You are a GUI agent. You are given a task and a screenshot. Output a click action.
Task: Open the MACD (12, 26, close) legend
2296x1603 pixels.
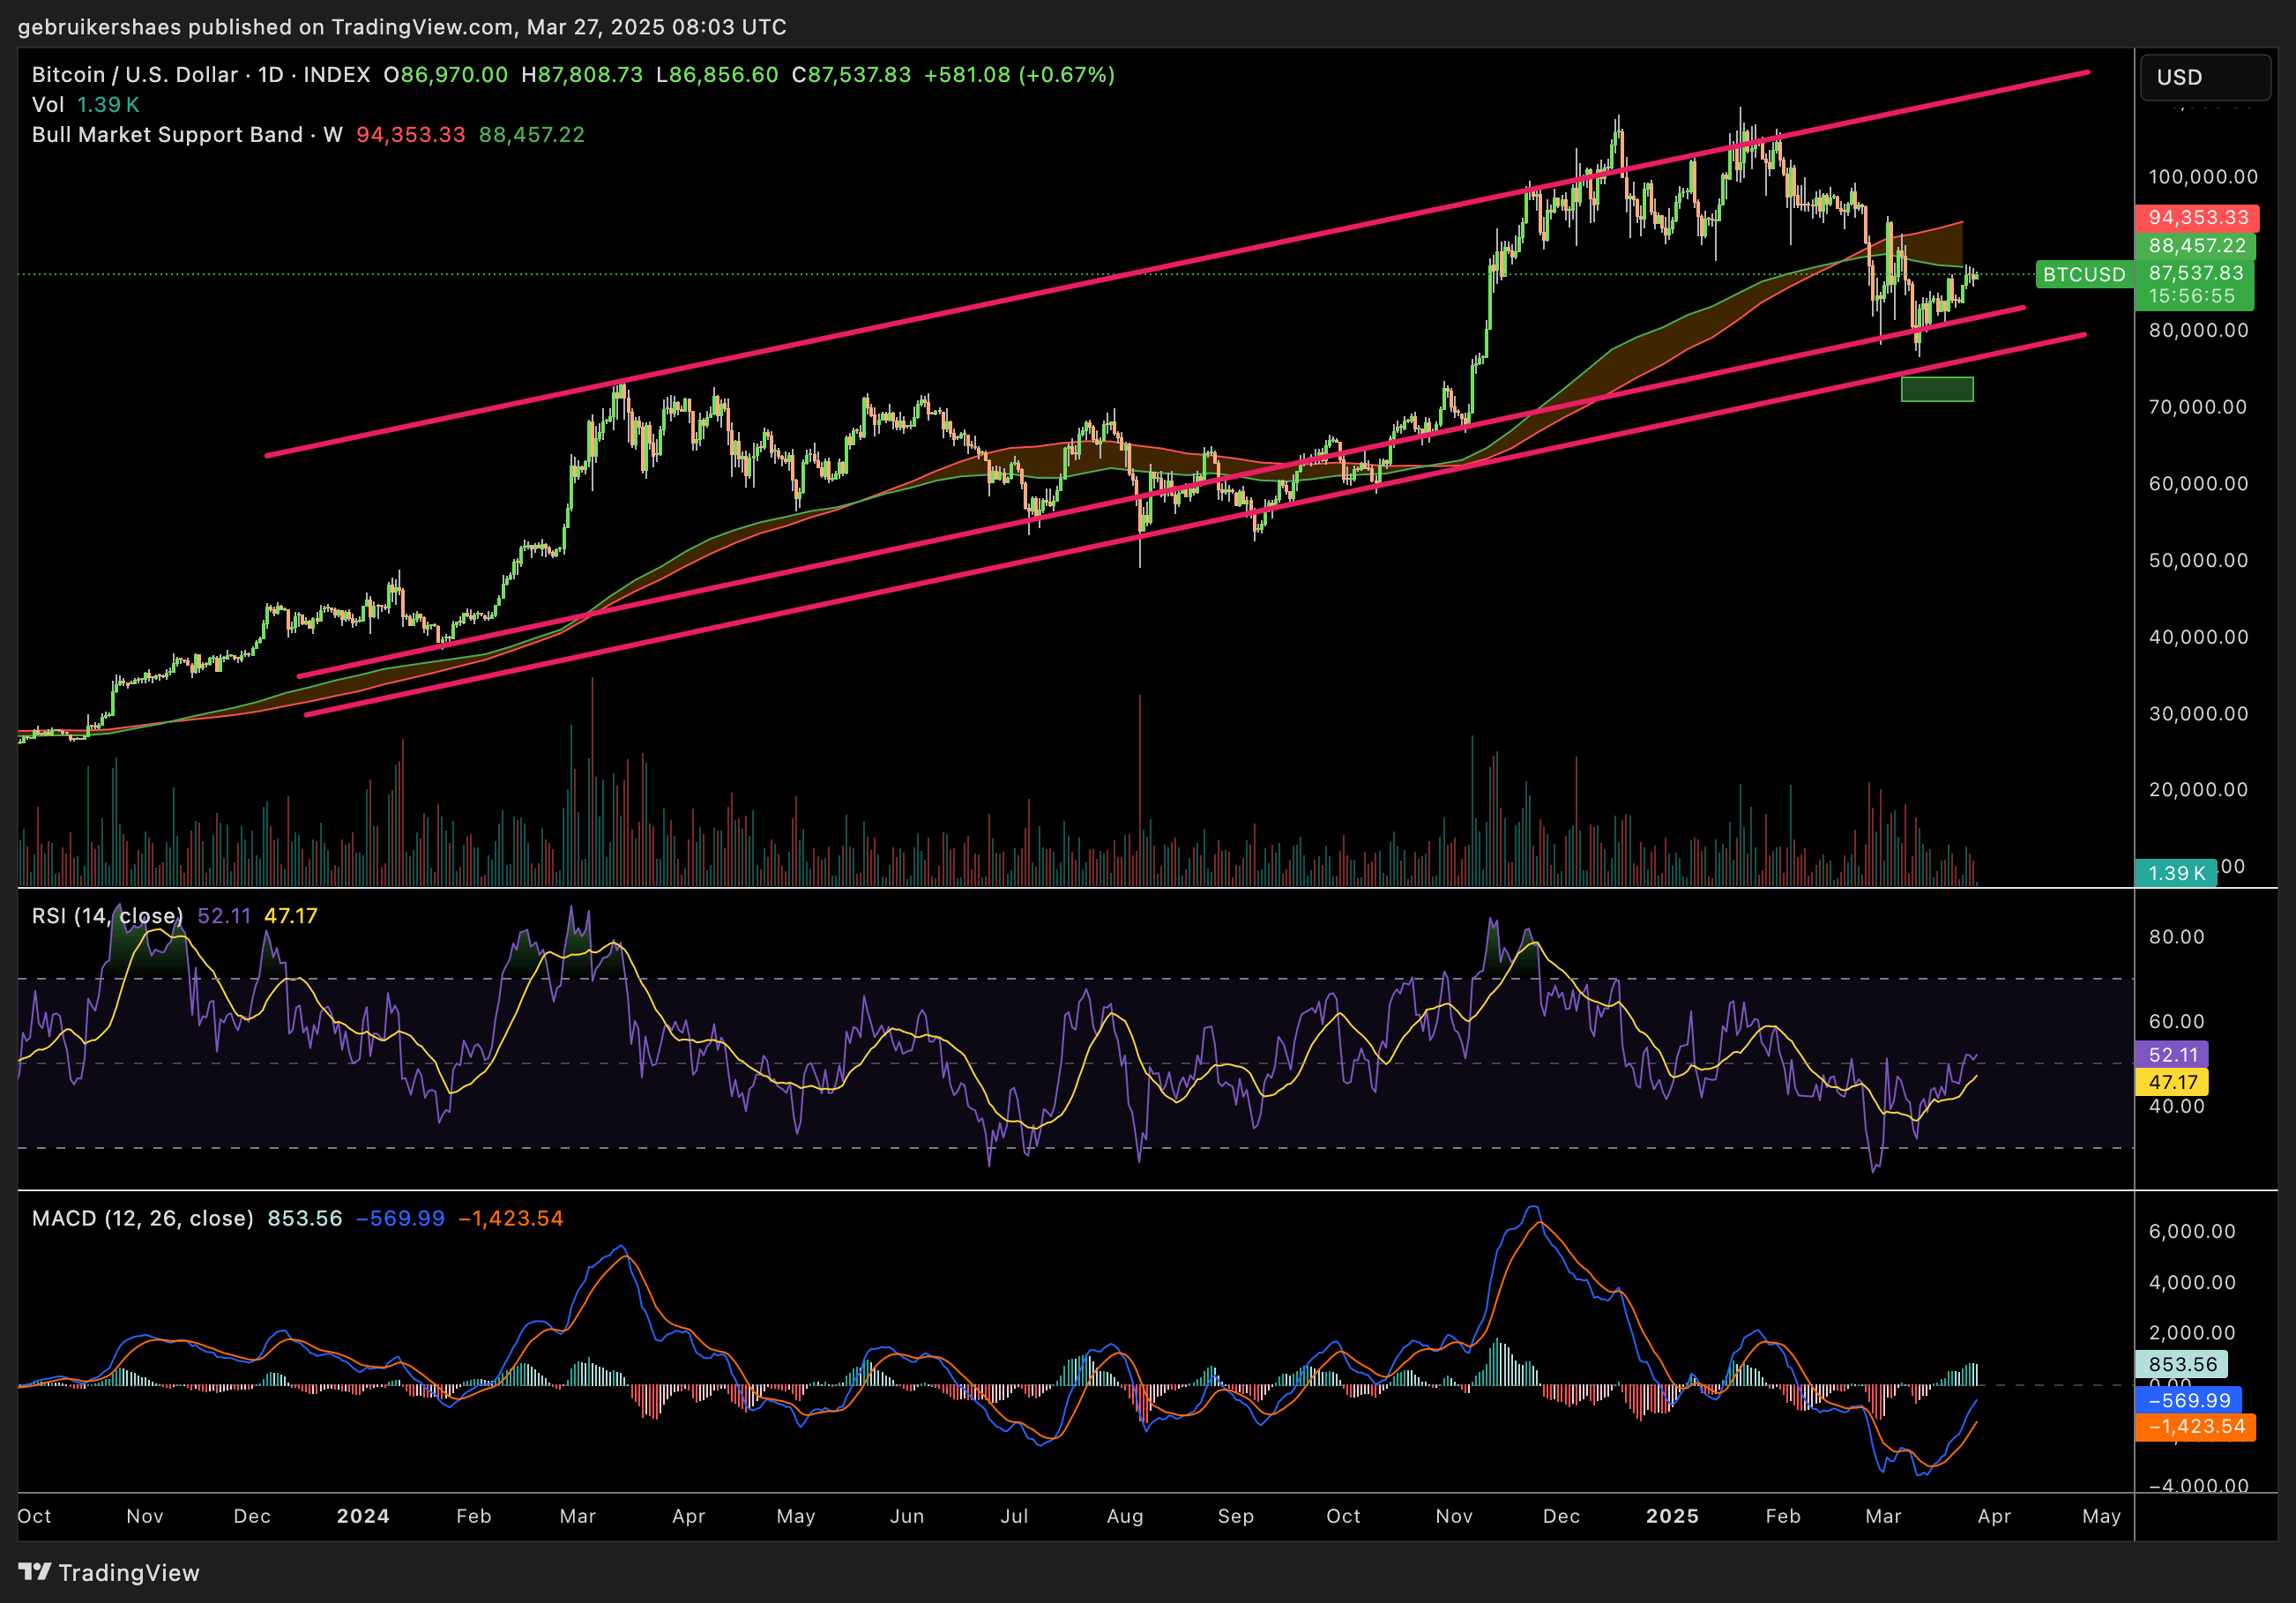coord(142,1218)
